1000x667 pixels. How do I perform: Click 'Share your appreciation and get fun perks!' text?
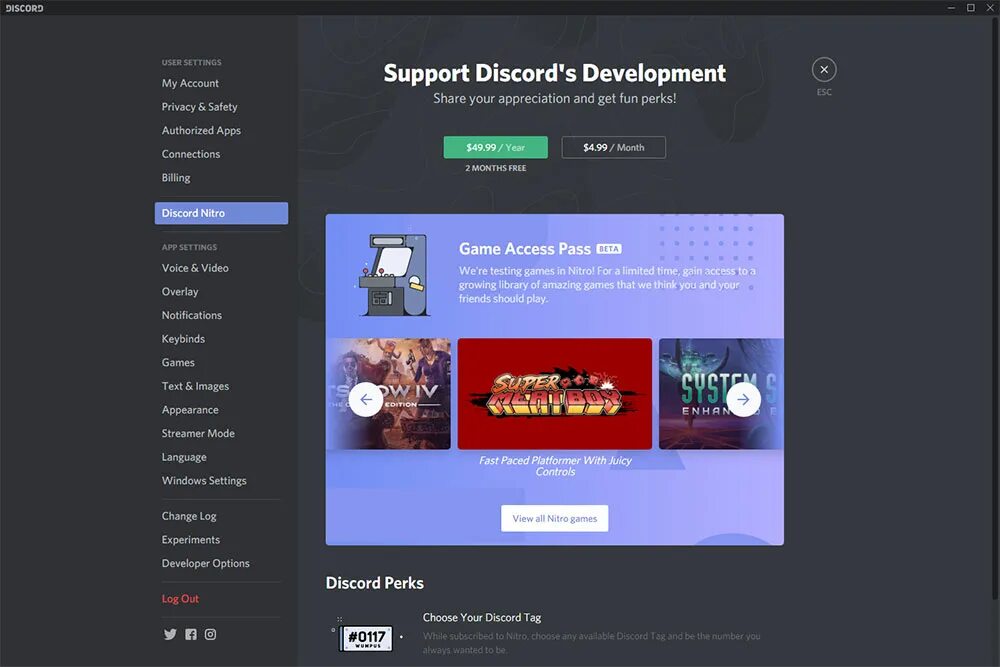(x=555, y=98)
